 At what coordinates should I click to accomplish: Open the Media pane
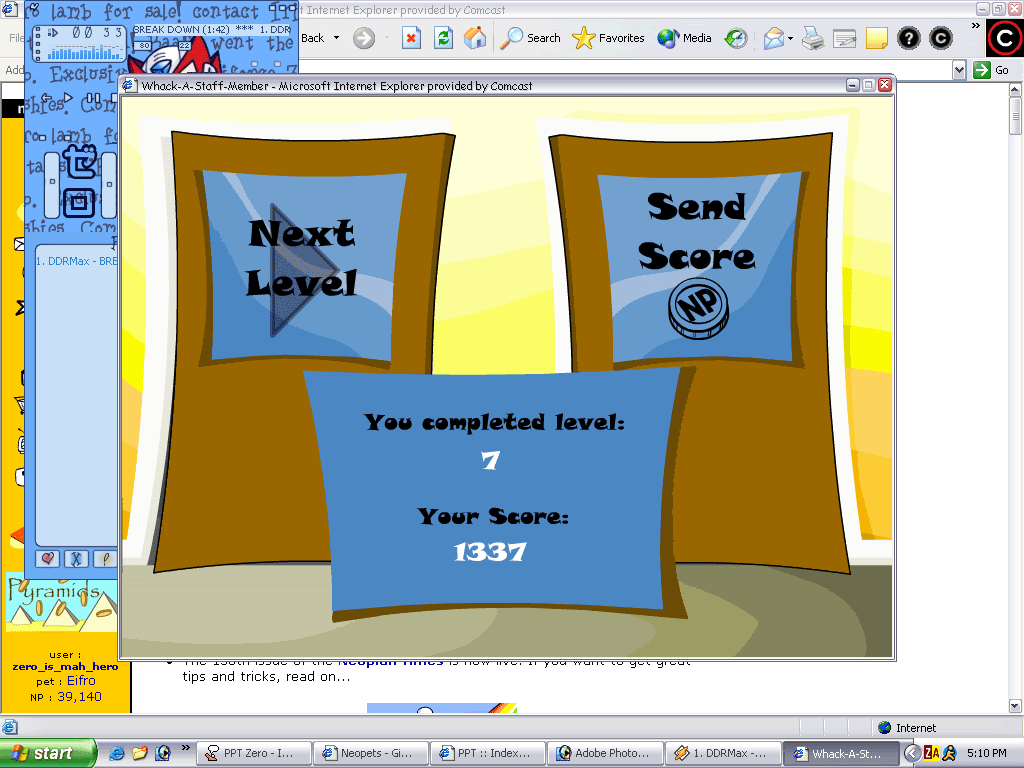pos(684,38)
